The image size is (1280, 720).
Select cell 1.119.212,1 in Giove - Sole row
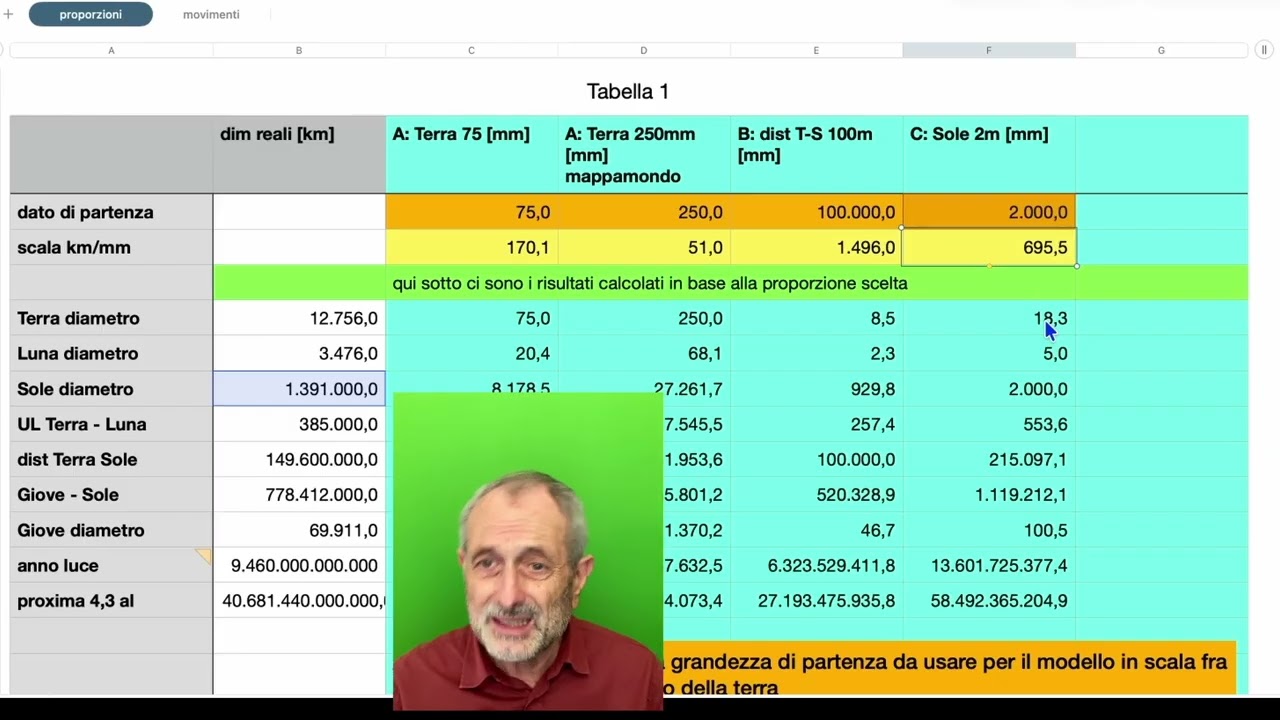(989, 494)
